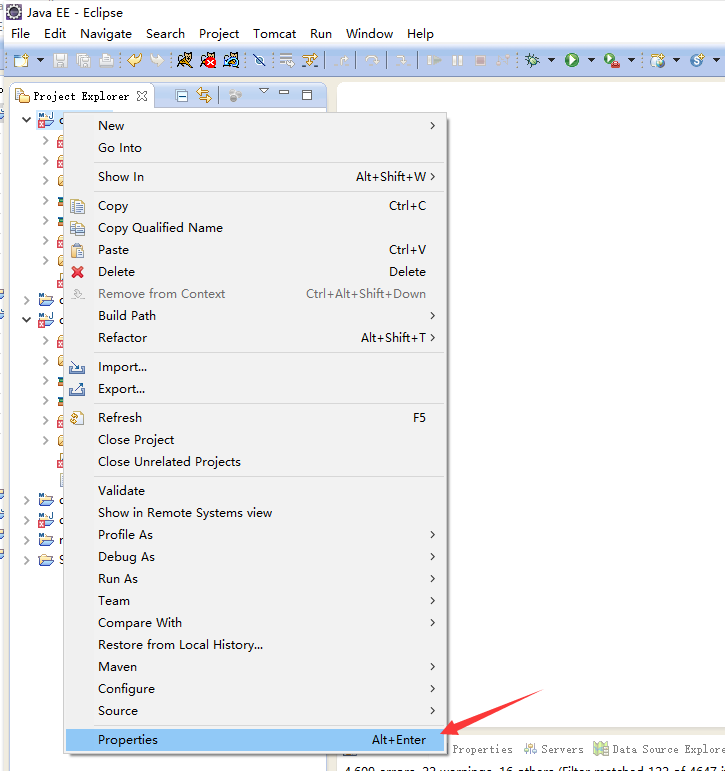Click Run External Tools toolbox icon
The width and height of the screenshot is (725, 771).
pos(611,60)
